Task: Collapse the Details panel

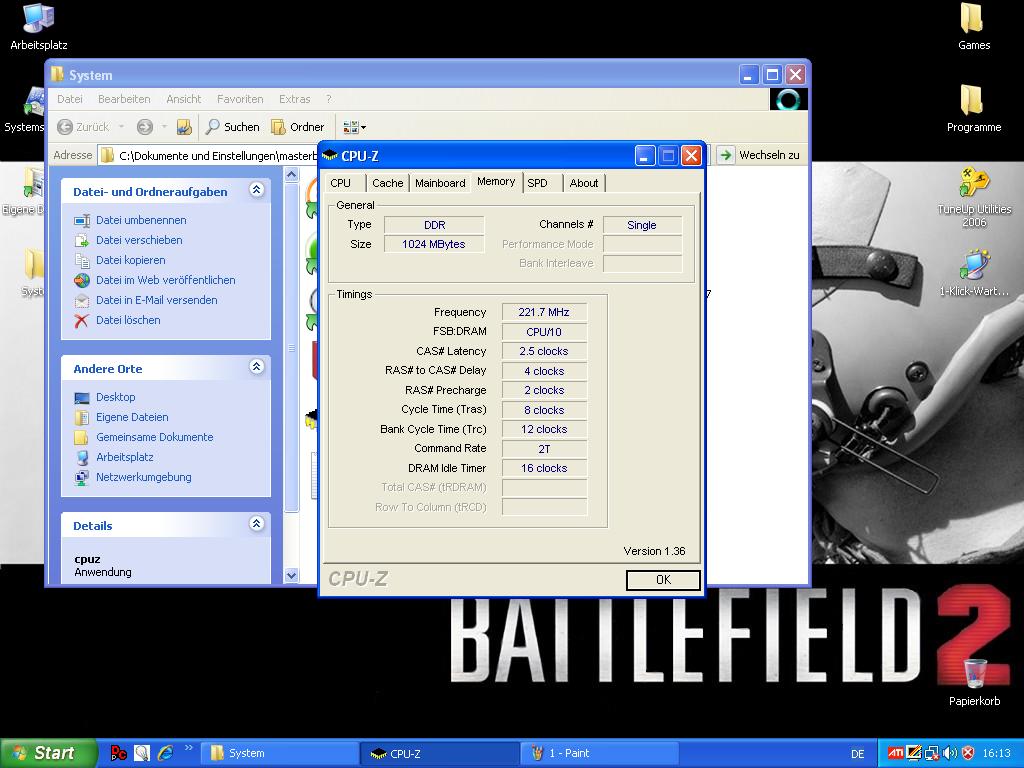Action: tap(257, 523)
